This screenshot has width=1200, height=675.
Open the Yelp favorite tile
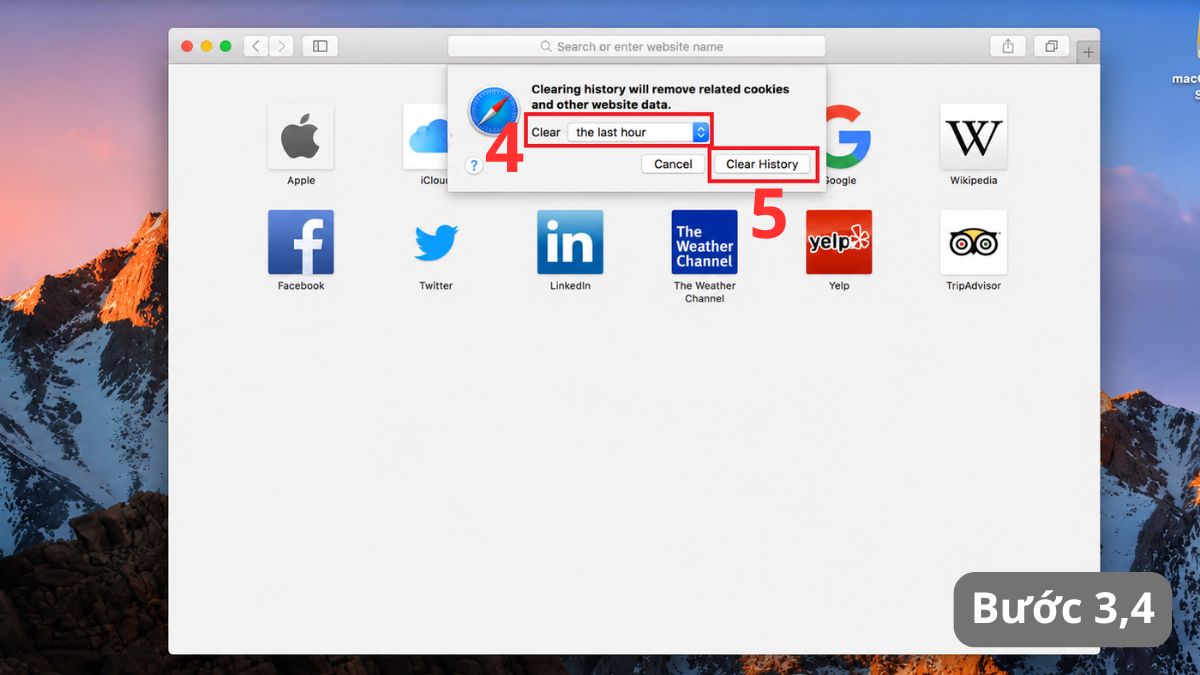coord(839,242)
